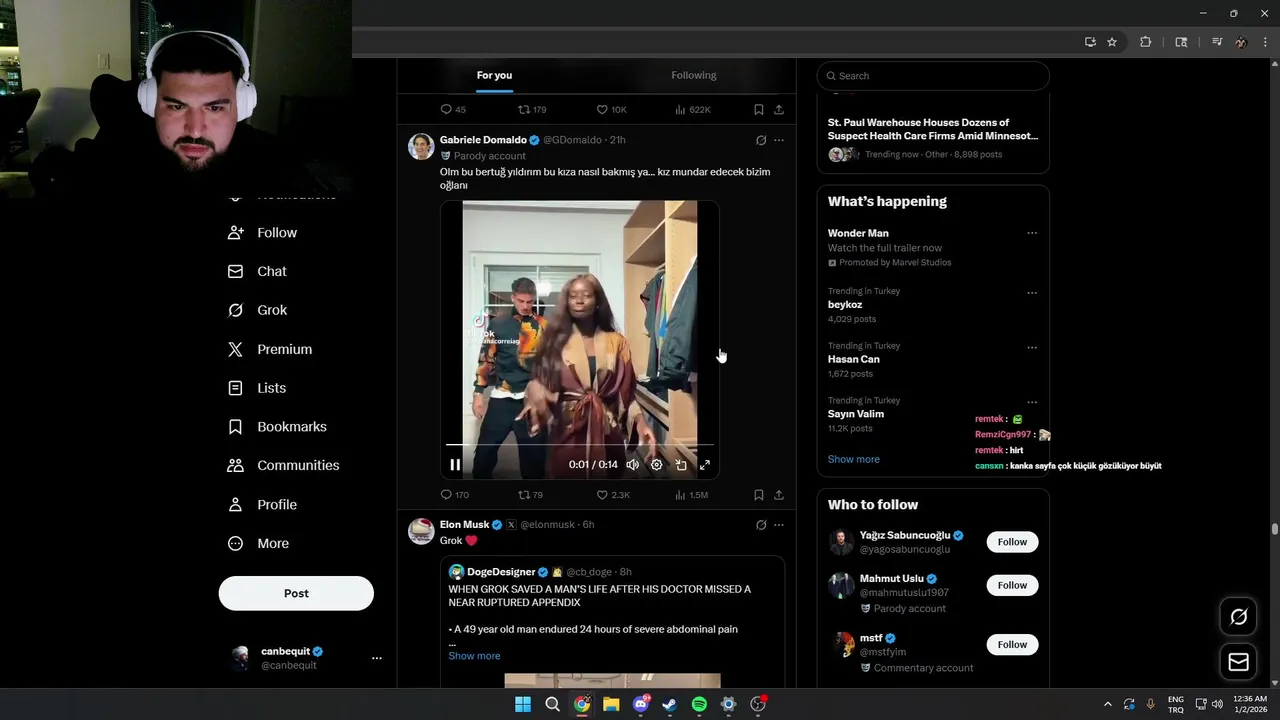
Task: Open Spotify from the taskbar
Action: coord(699,704)
